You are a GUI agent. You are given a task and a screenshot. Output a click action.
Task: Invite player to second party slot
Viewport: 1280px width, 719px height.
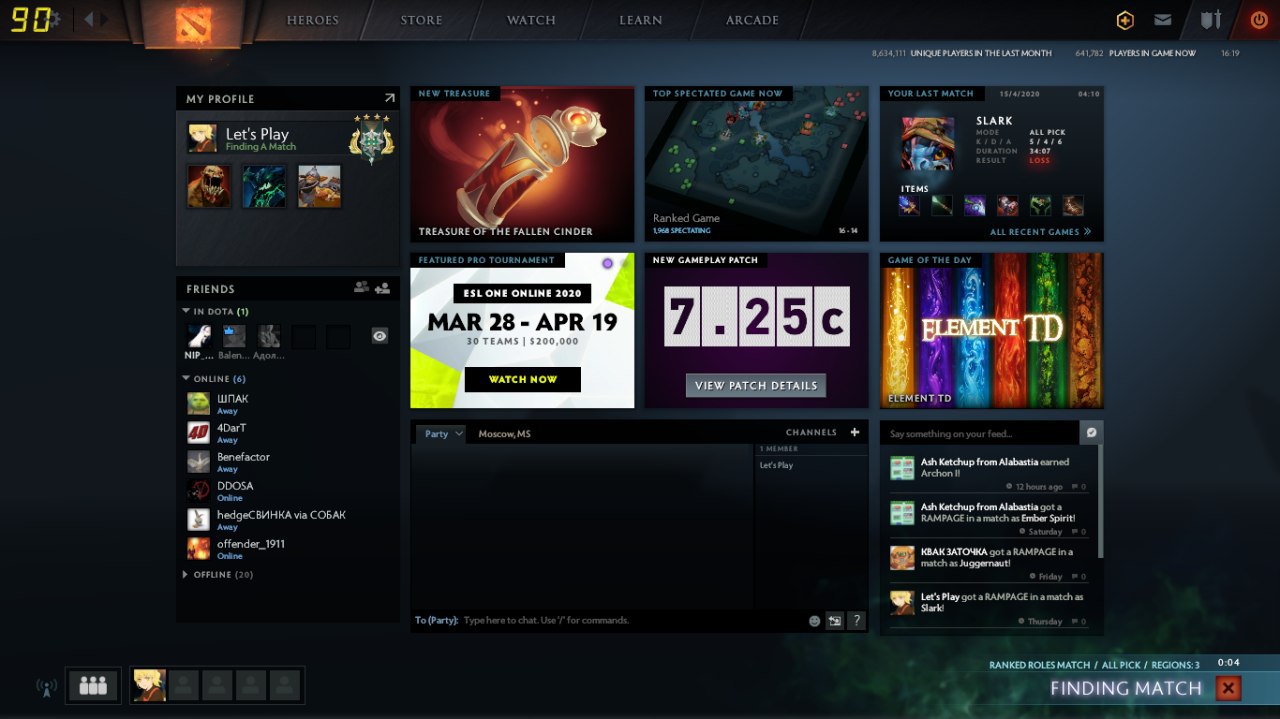tap(183, 685)
